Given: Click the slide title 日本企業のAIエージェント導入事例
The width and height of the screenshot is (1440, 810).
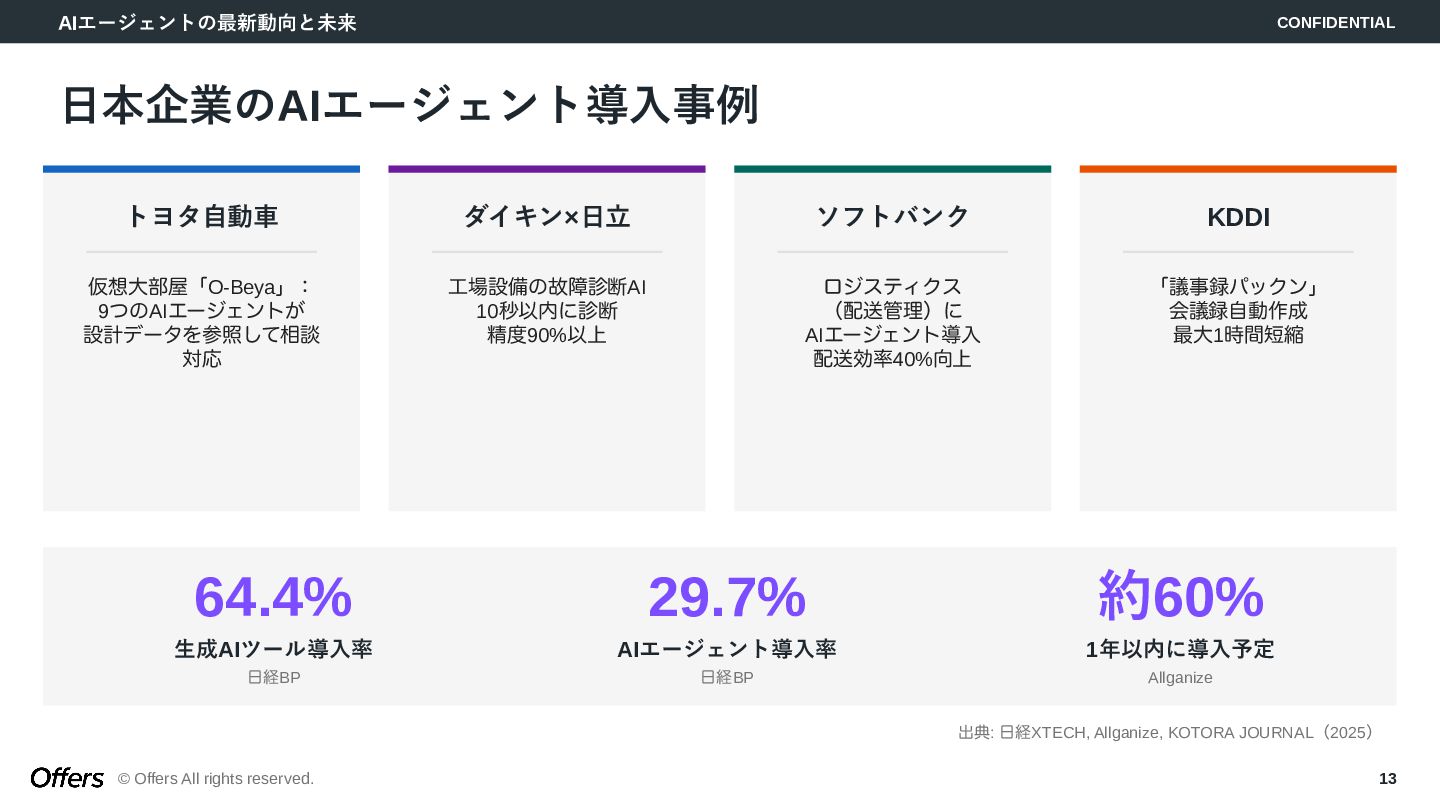Looking at the screenshot, I should tap(410, 105).
